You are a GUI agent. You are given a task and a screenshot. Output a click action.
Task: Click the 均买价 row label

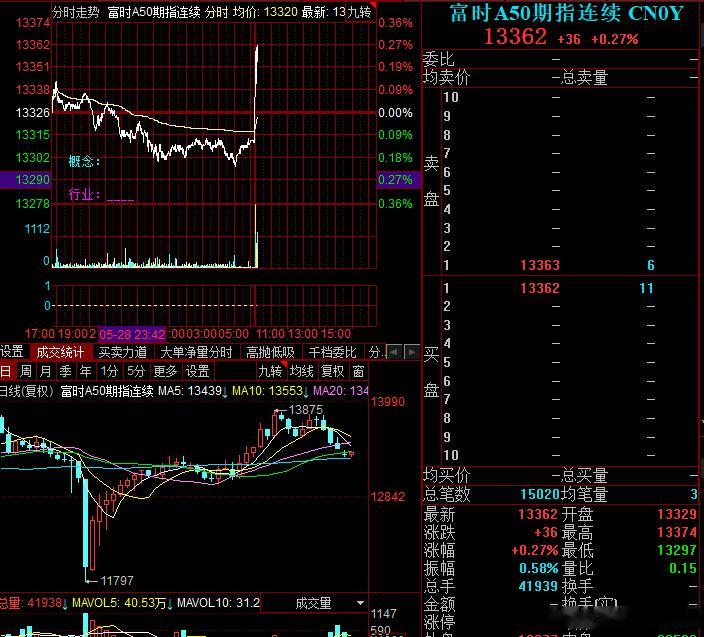click(446, 475)
